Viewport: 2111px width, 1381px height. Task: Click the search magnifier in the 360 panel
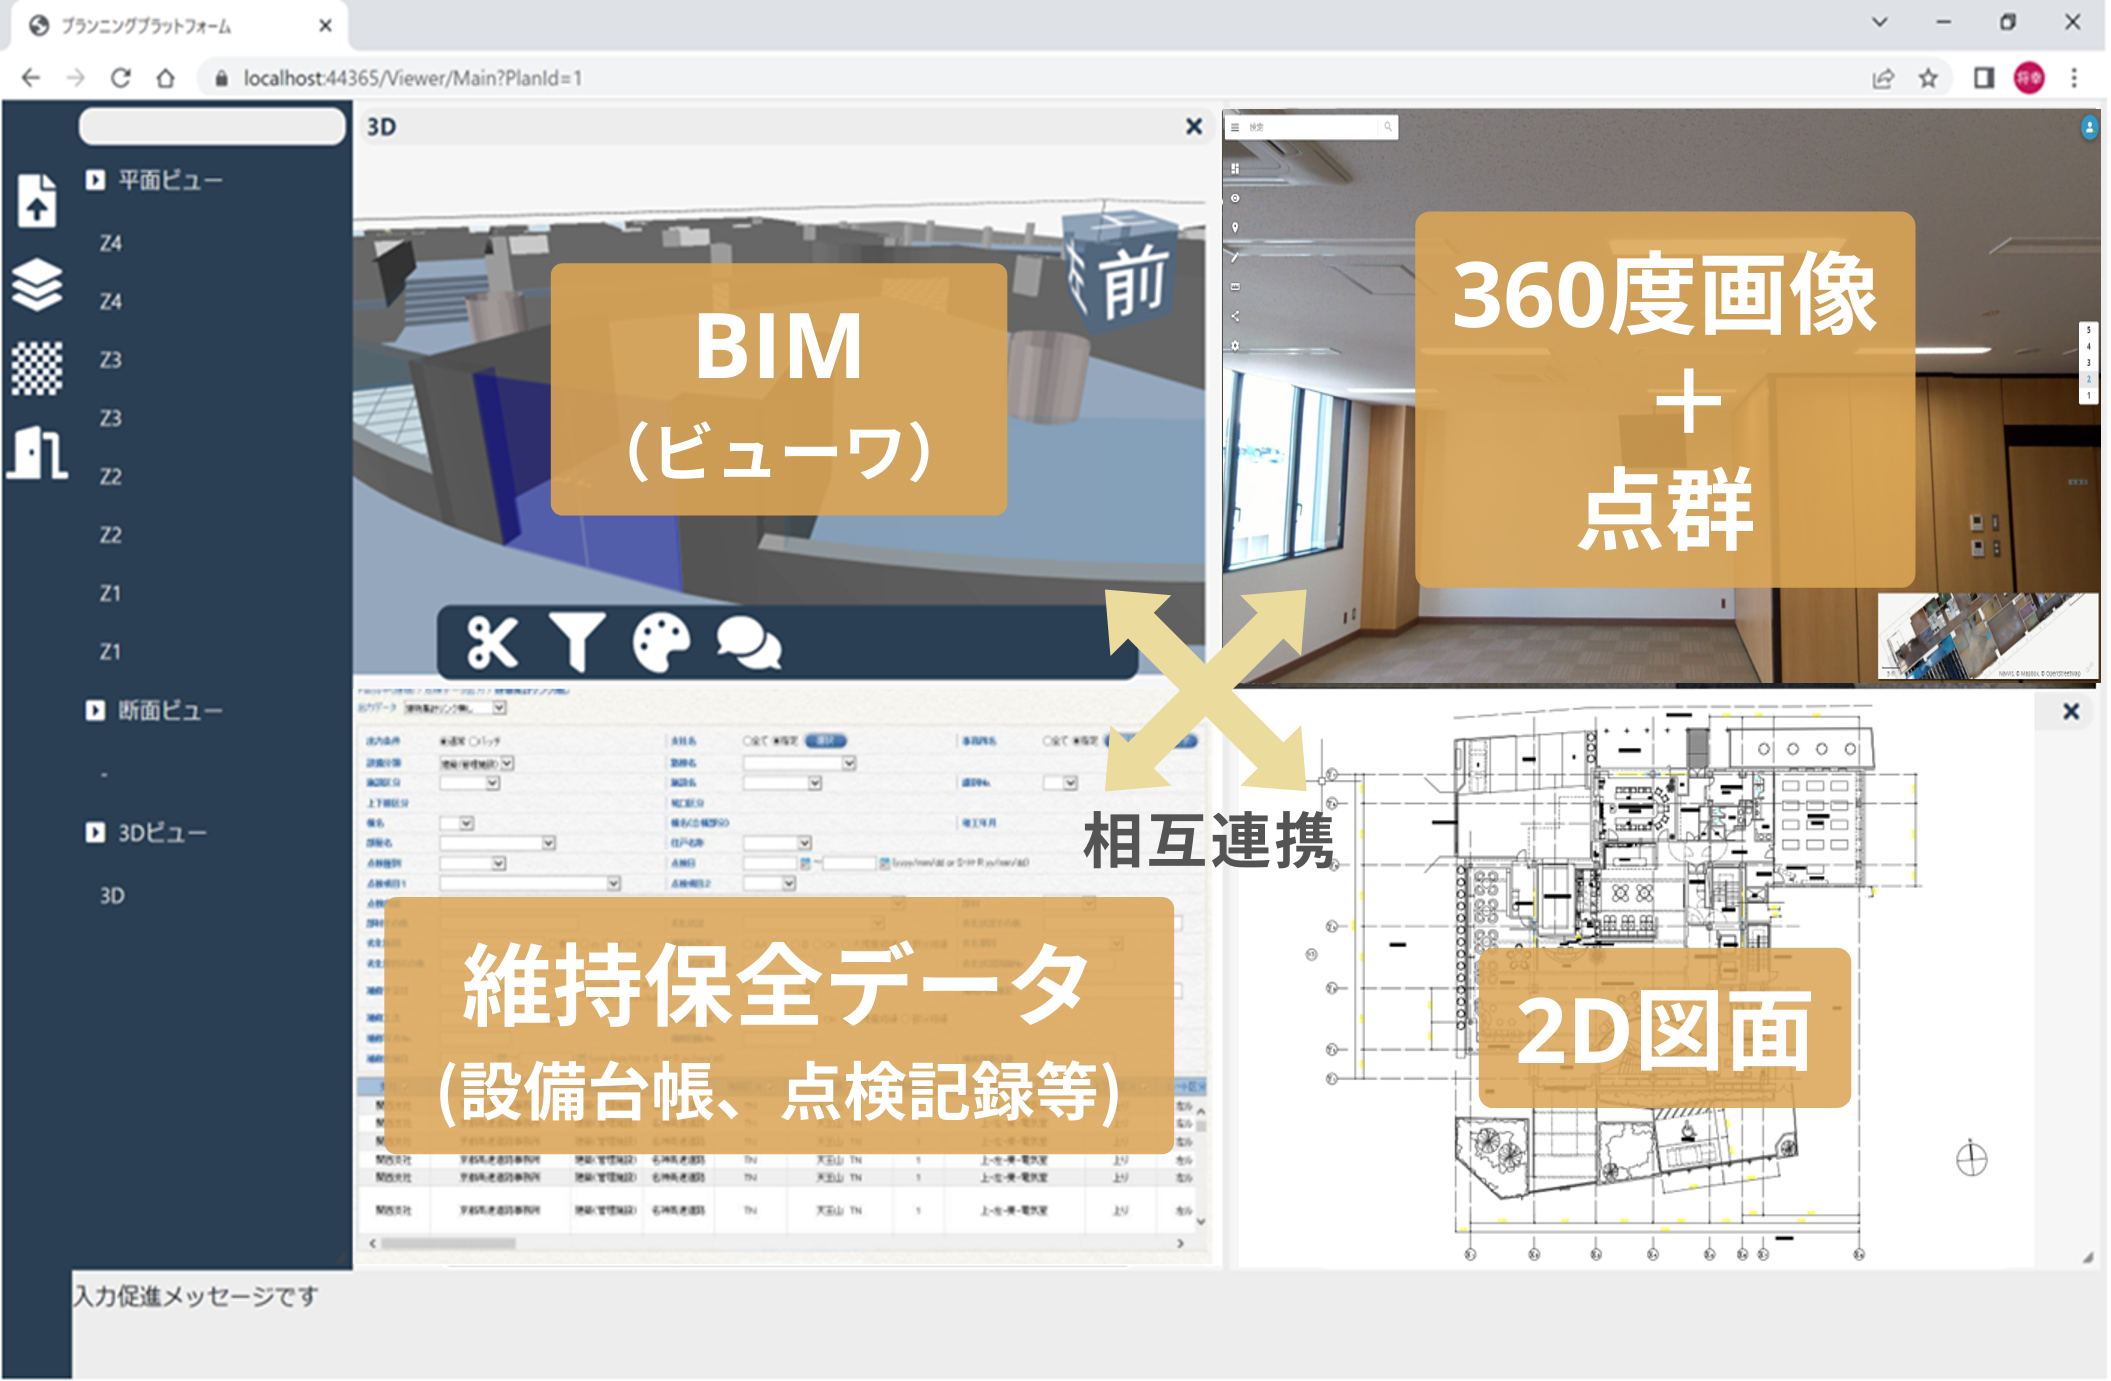(1388, 127)
